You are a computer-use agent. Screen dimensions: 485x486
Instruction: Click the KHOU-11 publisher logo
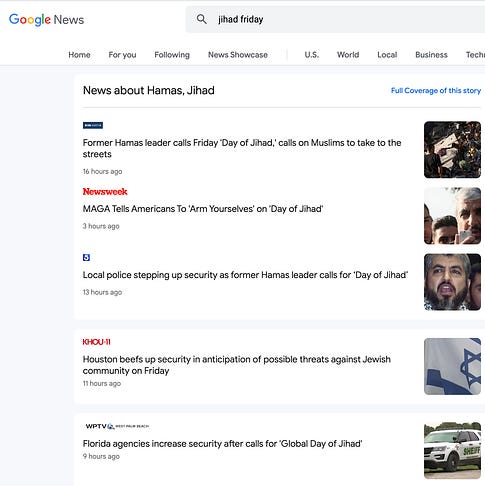pos(96,342)
